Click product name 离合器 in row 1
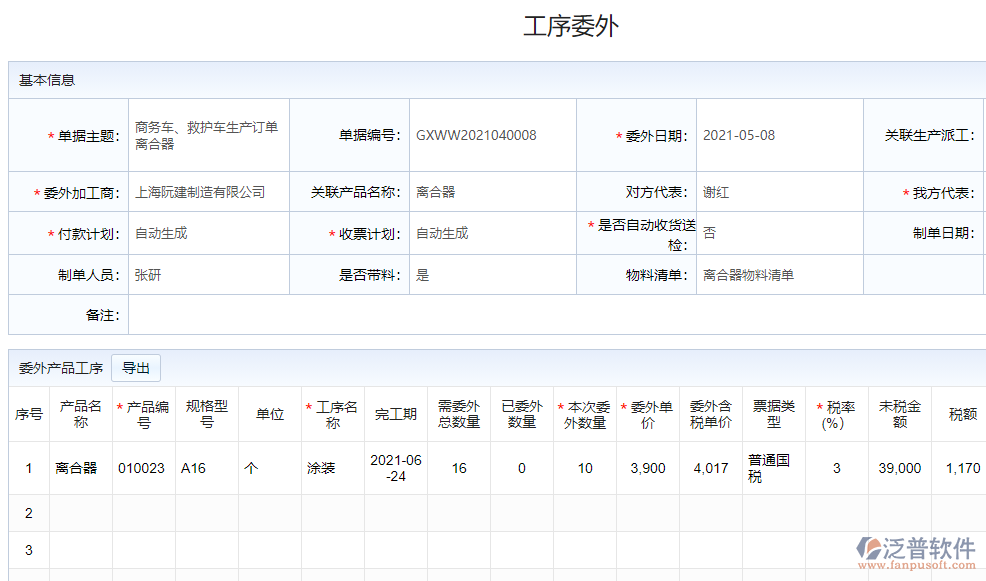986x581 pixels. [80, 466]
